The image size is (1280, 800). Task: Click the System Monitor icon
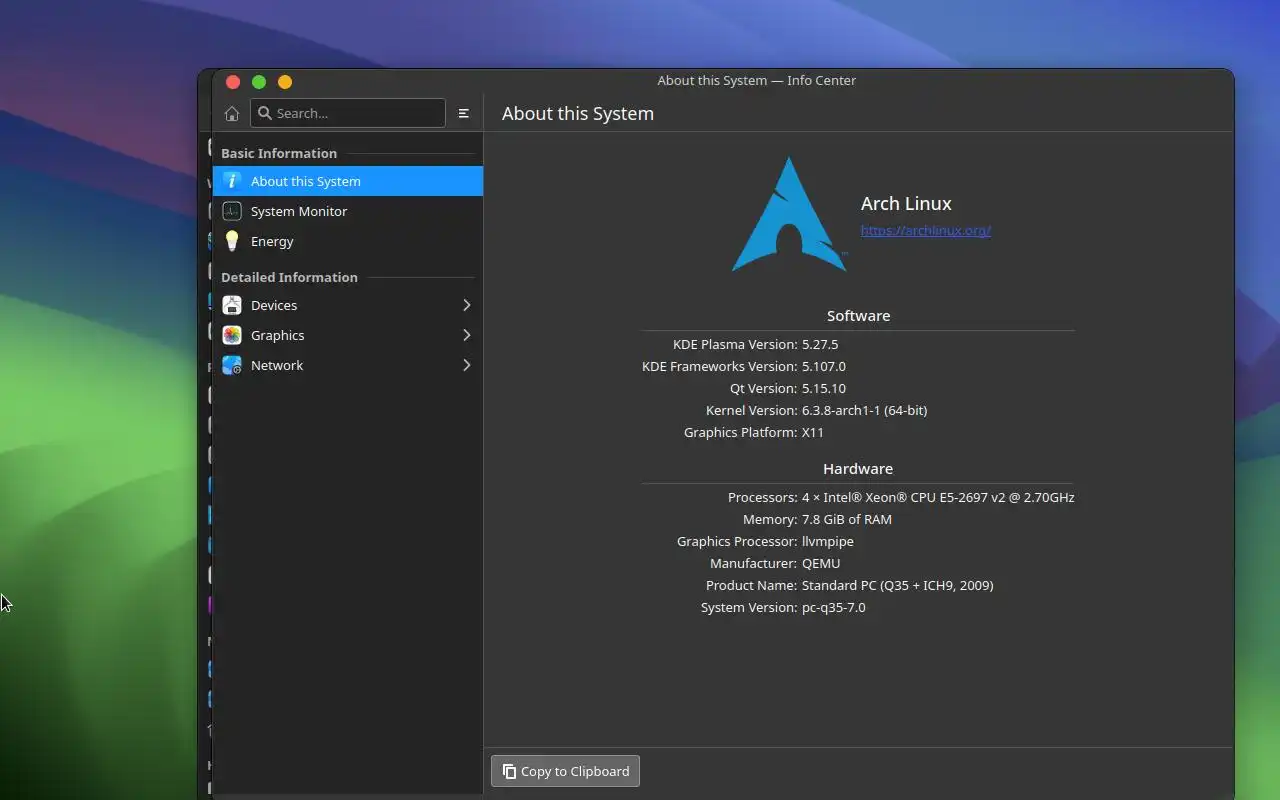pyautogui.click(x=232, y=211)
